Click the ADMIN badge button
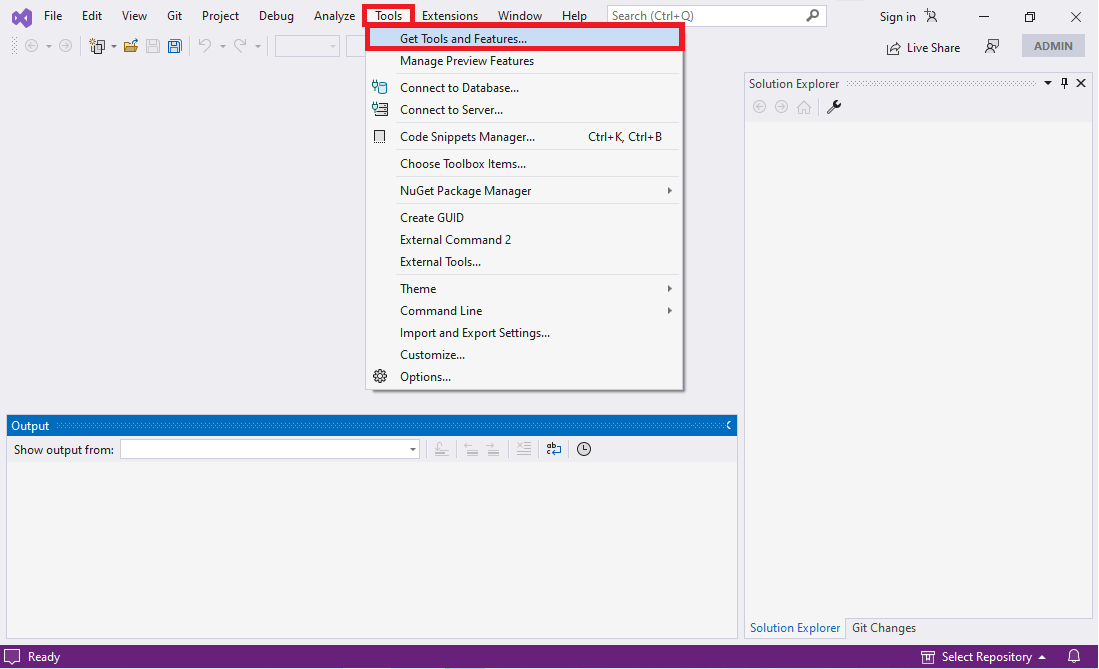Image resolution: width=1099 pixels, height=669 pixels. pos(1053,46)
